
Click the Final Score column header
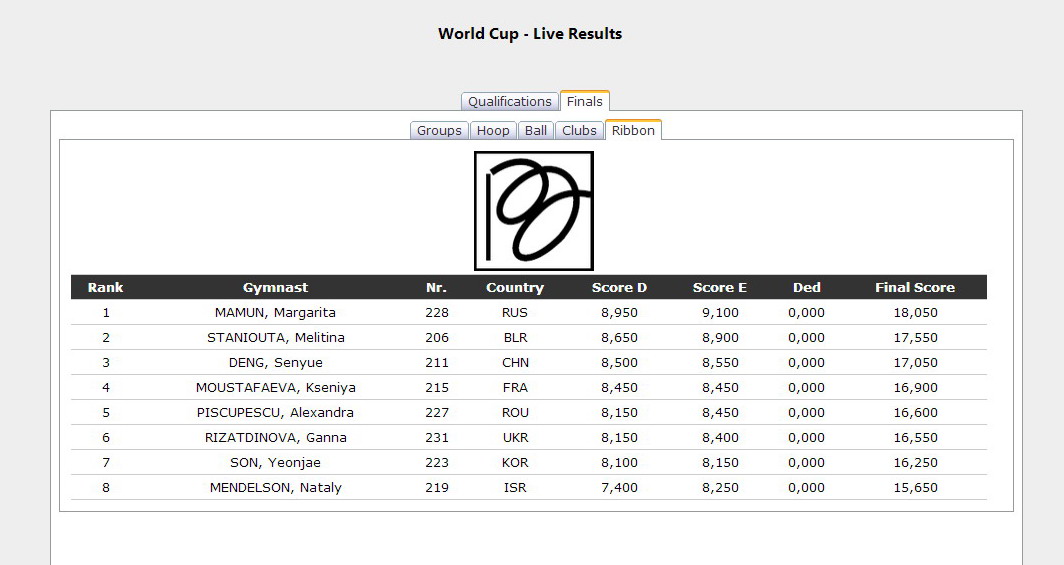tap(914, 287)
